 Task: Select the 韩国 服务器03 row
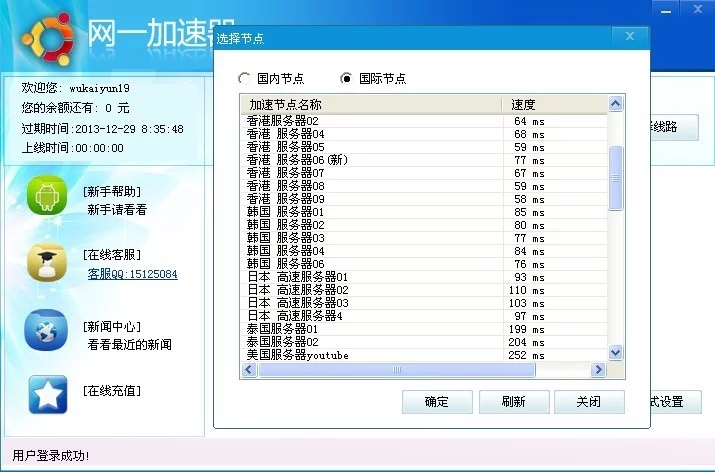[424, 238]
